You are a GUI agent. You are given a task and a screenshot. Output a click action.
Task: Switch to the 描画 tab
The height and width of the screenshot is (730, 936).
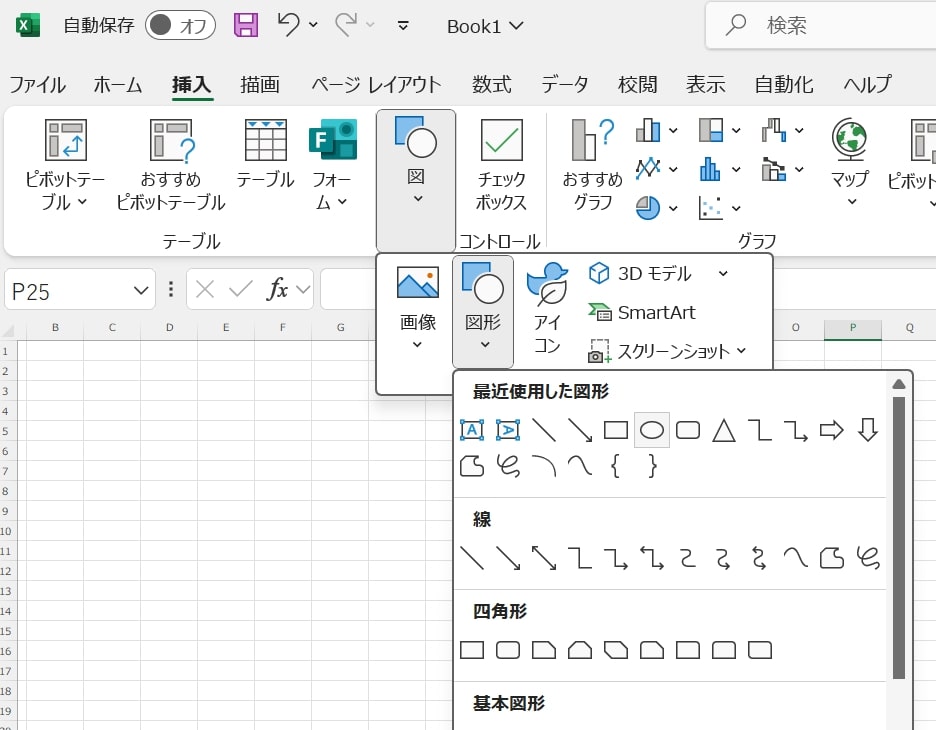tap(260, 85)
